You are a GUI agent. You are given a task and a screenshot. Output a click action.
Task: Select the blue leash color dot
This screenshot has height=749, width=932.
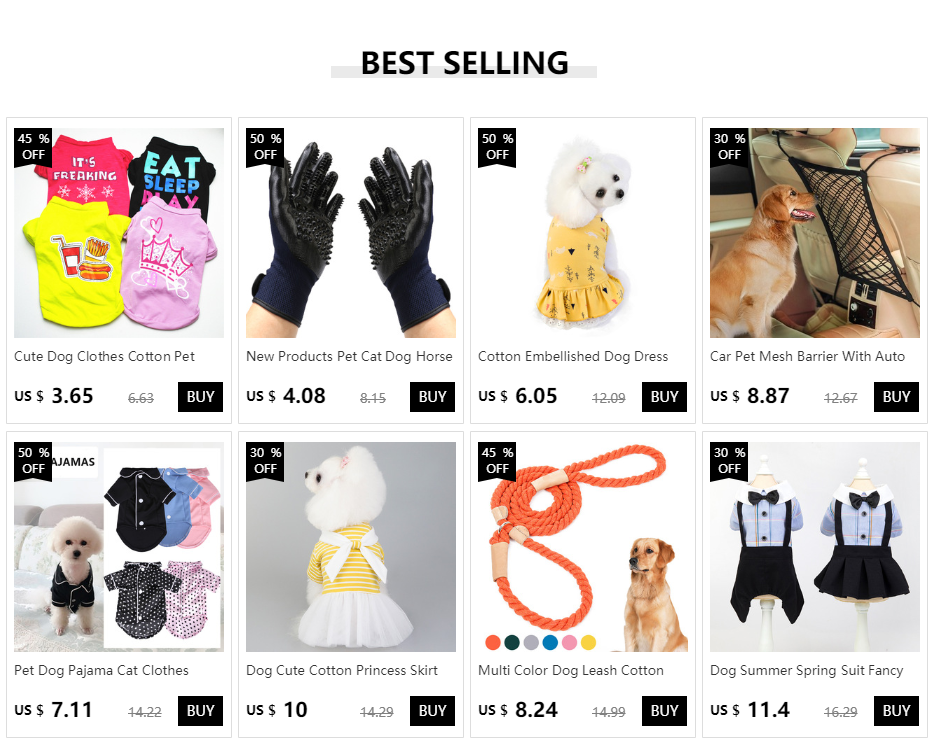[550, 642]
